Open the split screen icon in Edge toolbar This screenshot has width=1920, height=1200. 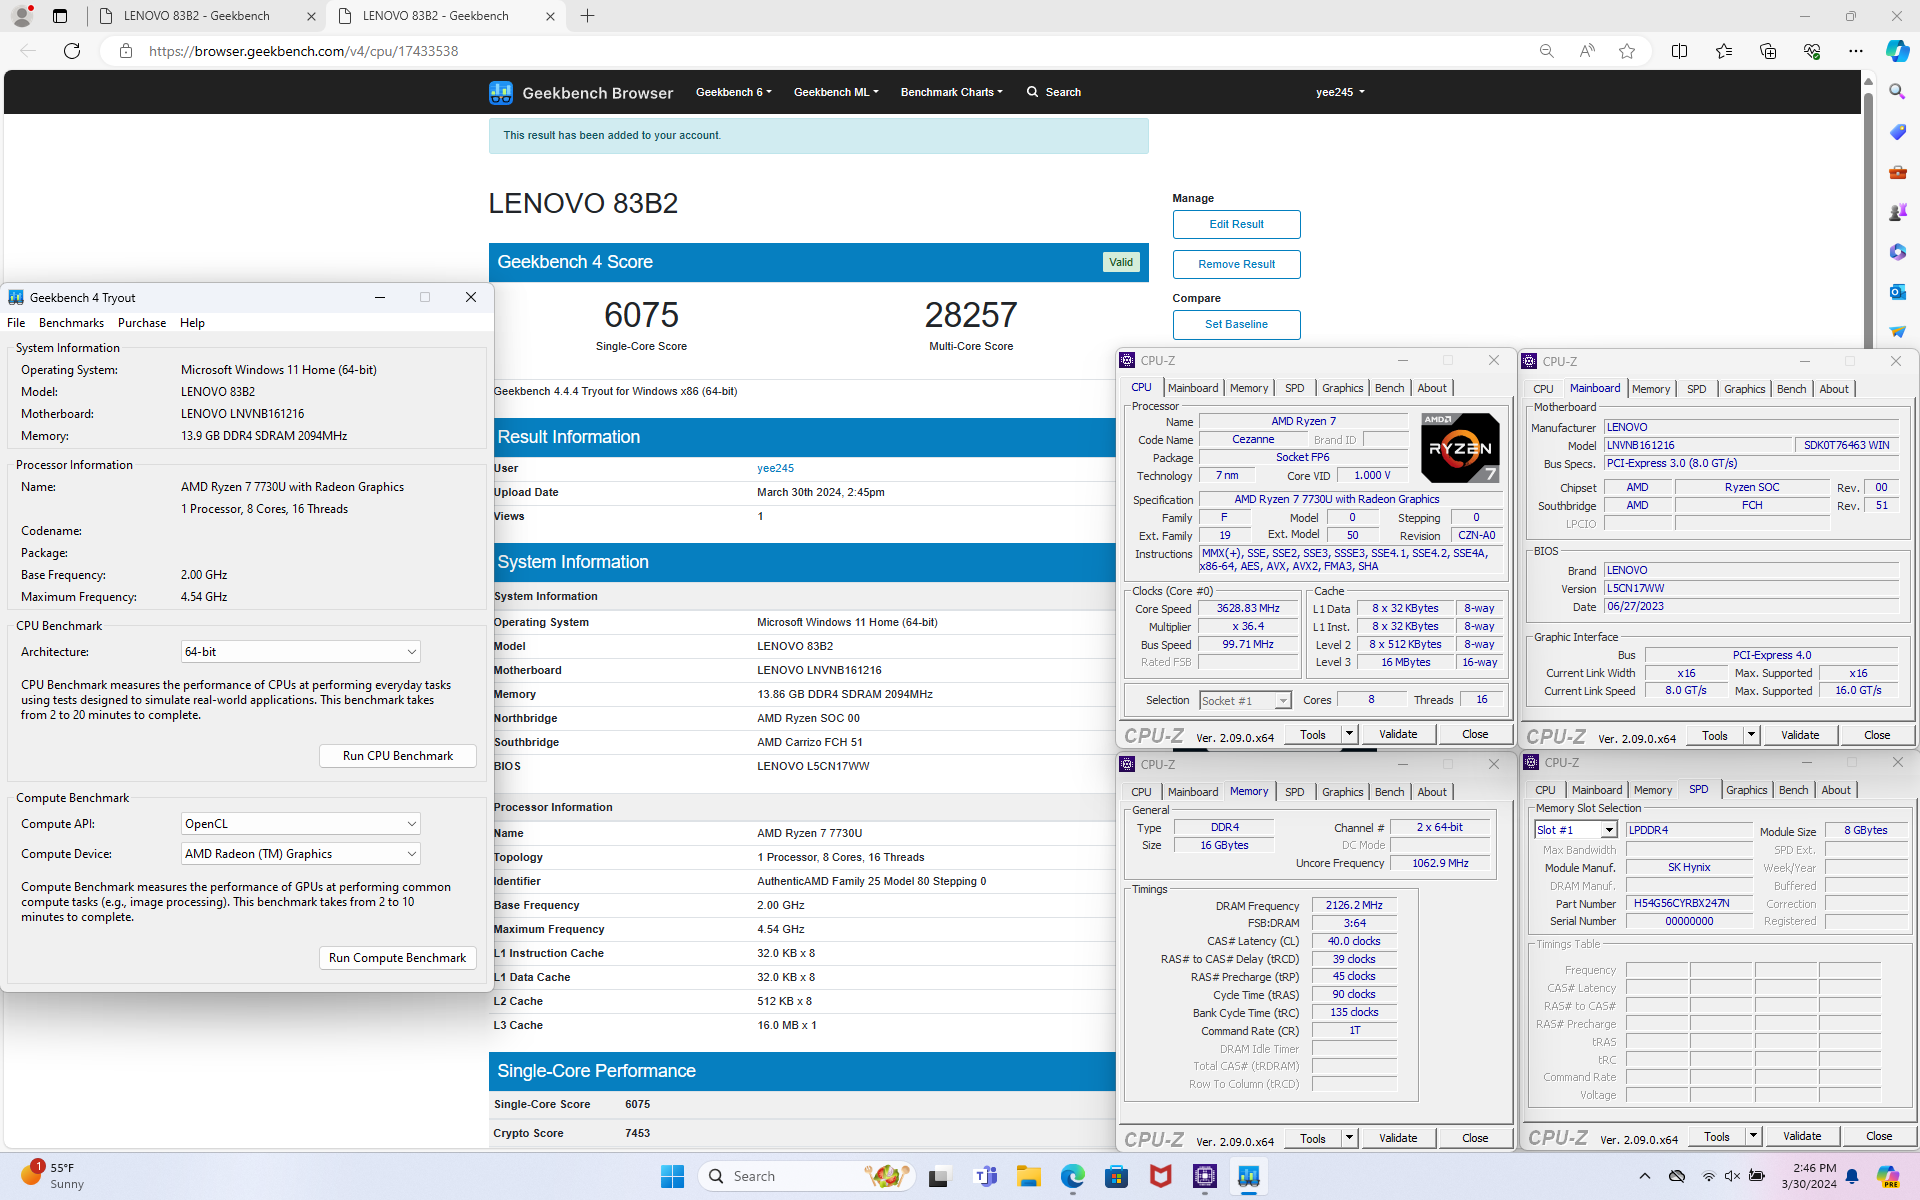point(1679,51)
